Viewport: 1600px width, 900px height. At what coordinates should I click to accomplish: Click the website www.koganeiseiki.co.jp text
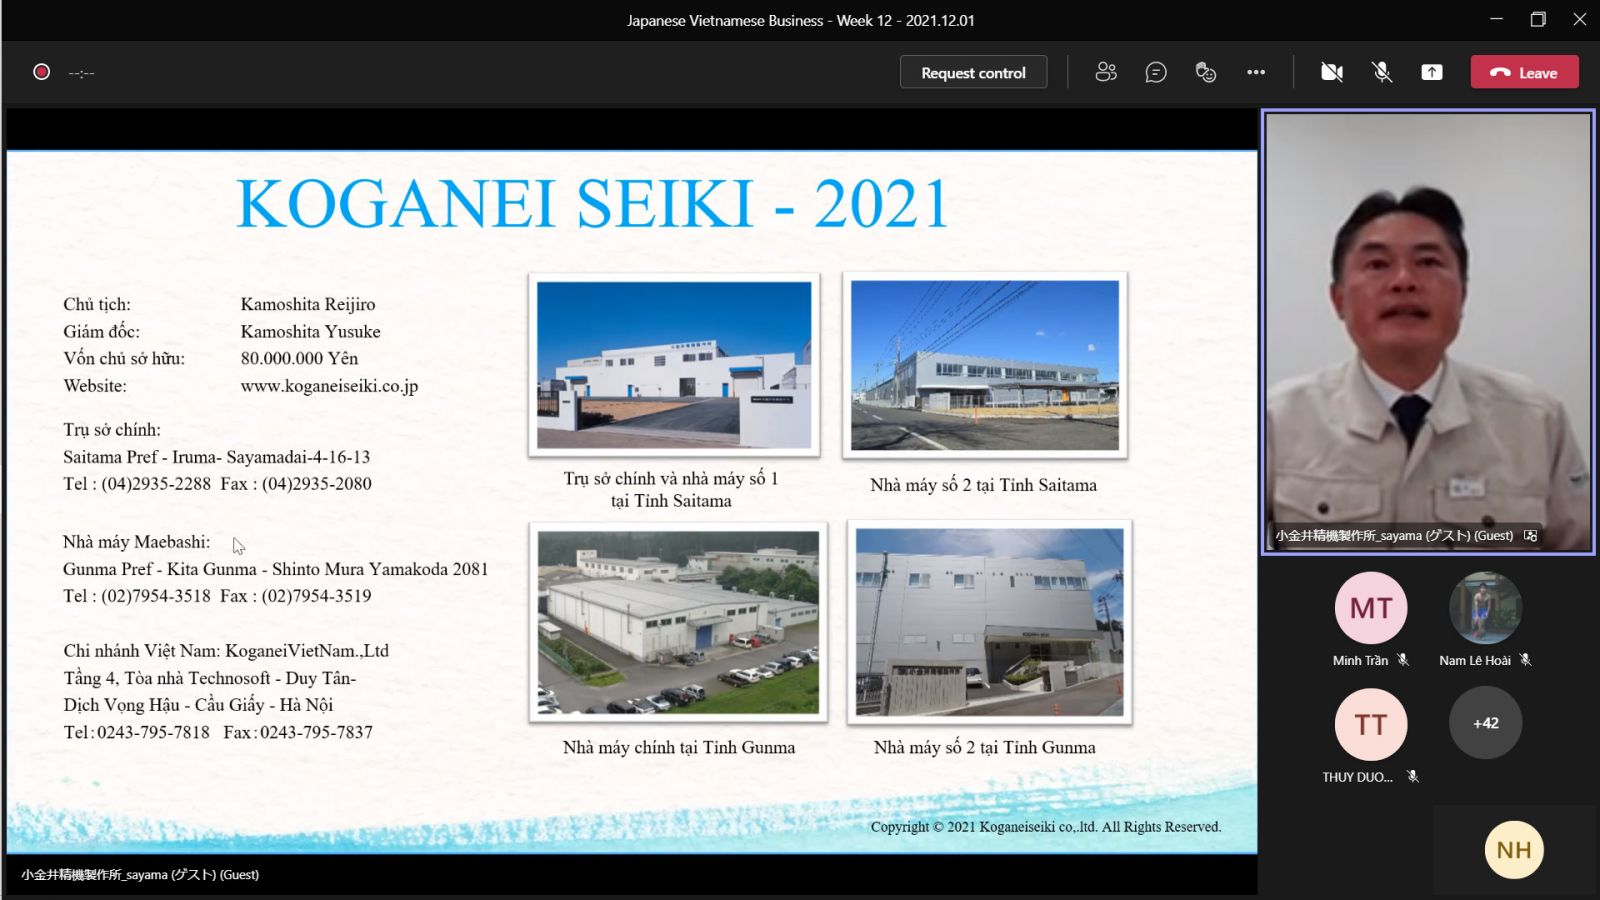click(x=329, y=386)
